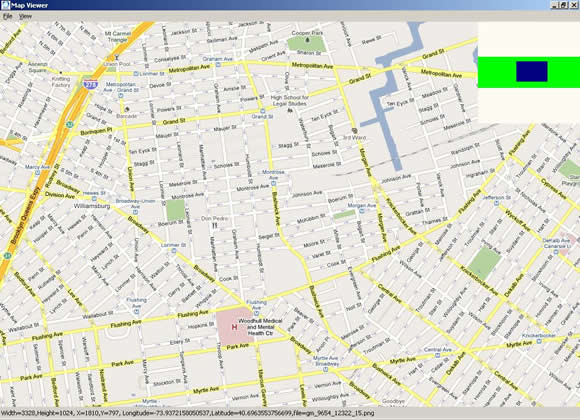
Task: Click the Barcade place marker icon
Action: tap(127, 109)
